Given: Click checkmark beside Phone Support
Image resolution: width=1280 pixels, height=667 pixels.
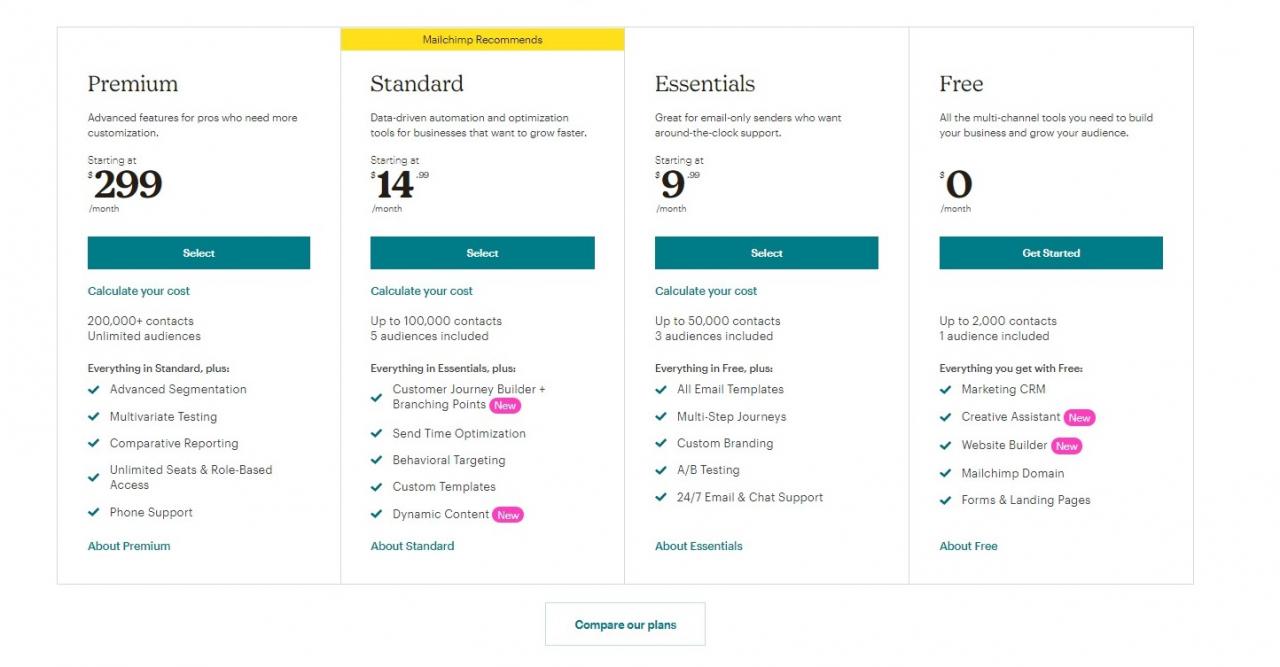Looking at the screenshot, I should 94,513.
